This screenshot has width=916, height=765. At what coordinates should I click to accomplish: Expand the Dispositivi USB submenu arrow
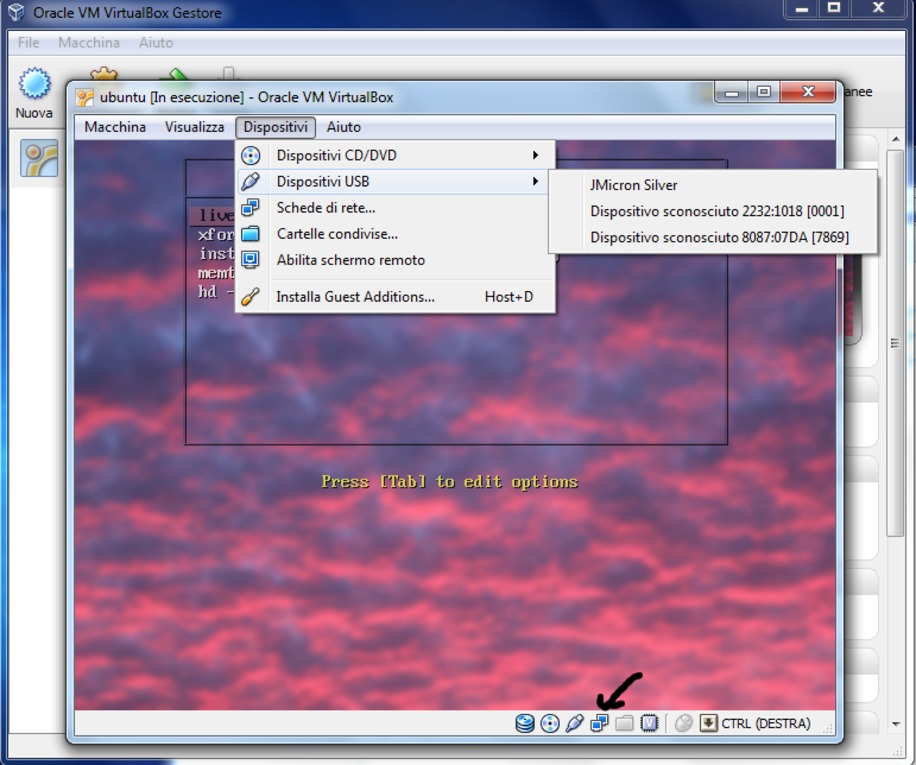click(535, 181)
